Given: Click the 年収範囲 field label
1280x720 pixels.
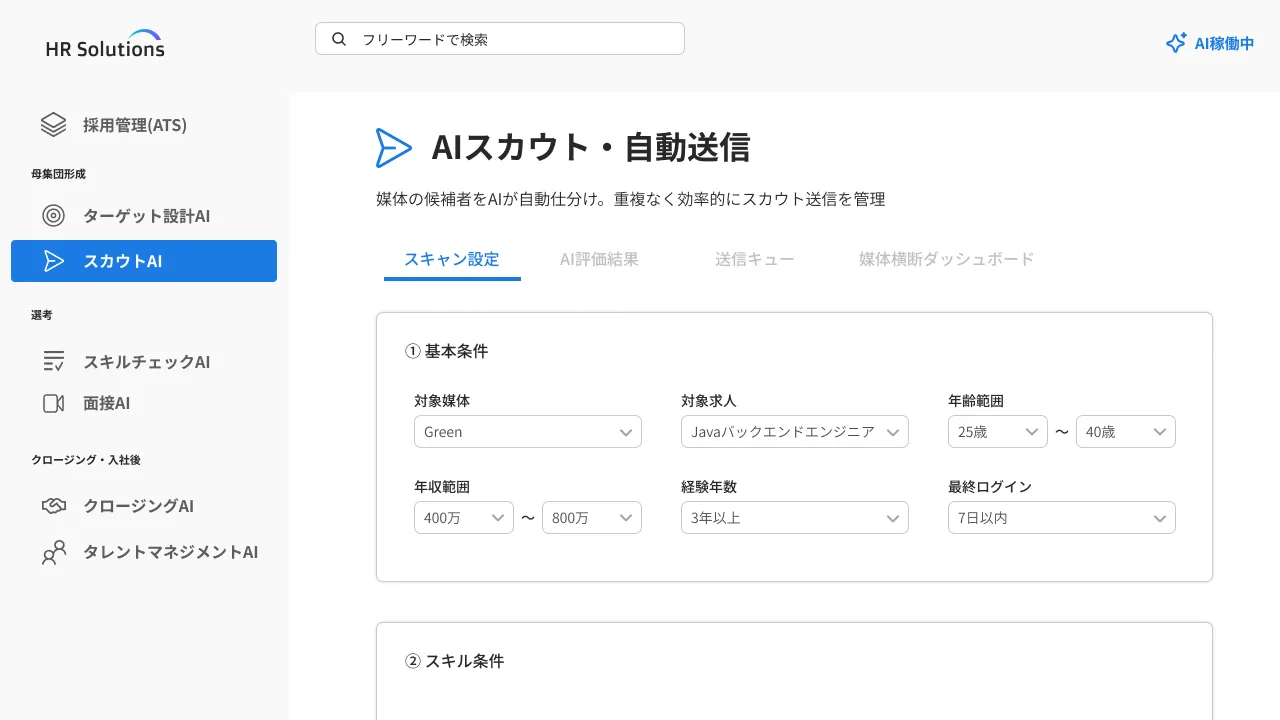Looking at the screenshot, I should point(442,487).
